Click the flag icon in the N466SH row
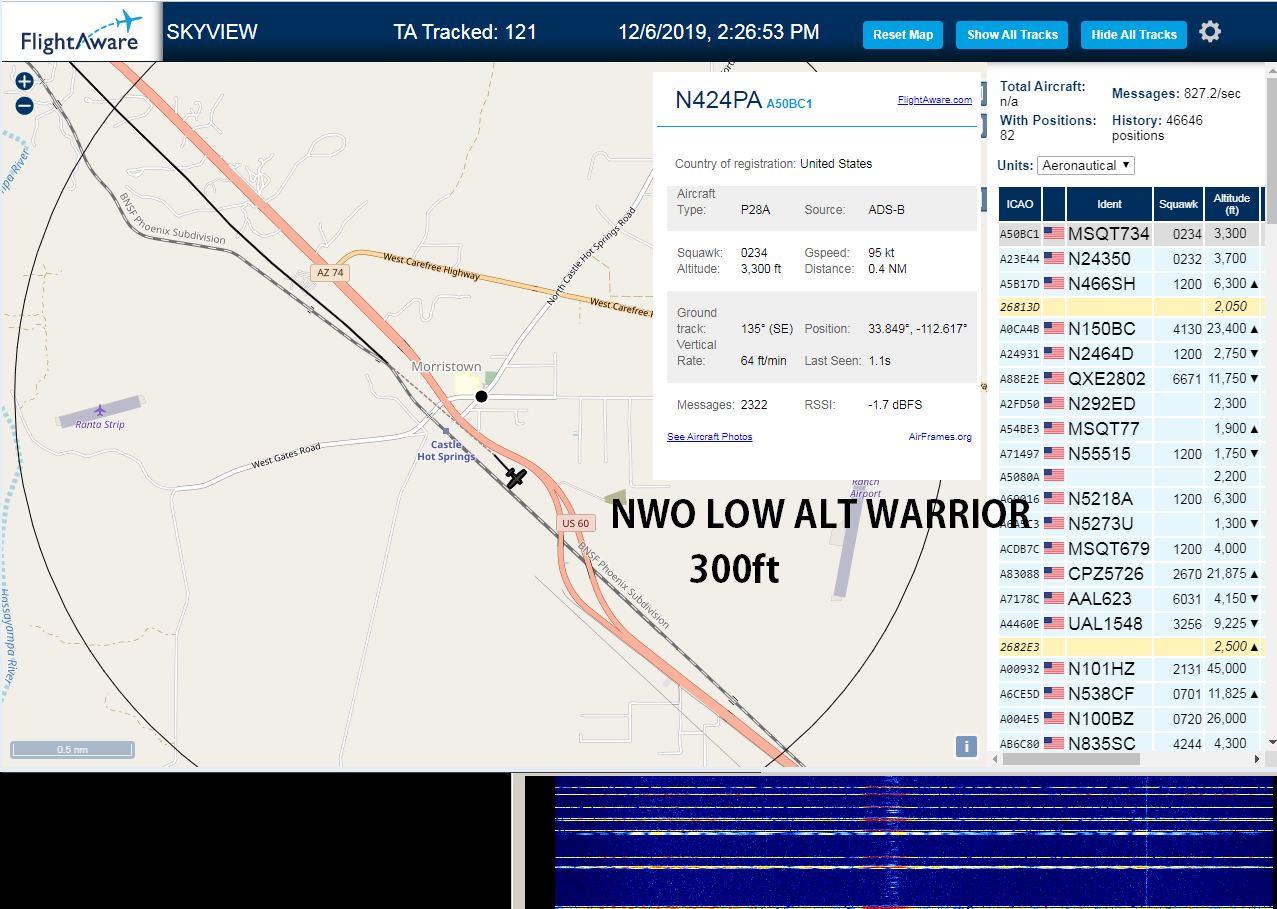This screenshot has height=909, width=1277. tap(1054, 284)
